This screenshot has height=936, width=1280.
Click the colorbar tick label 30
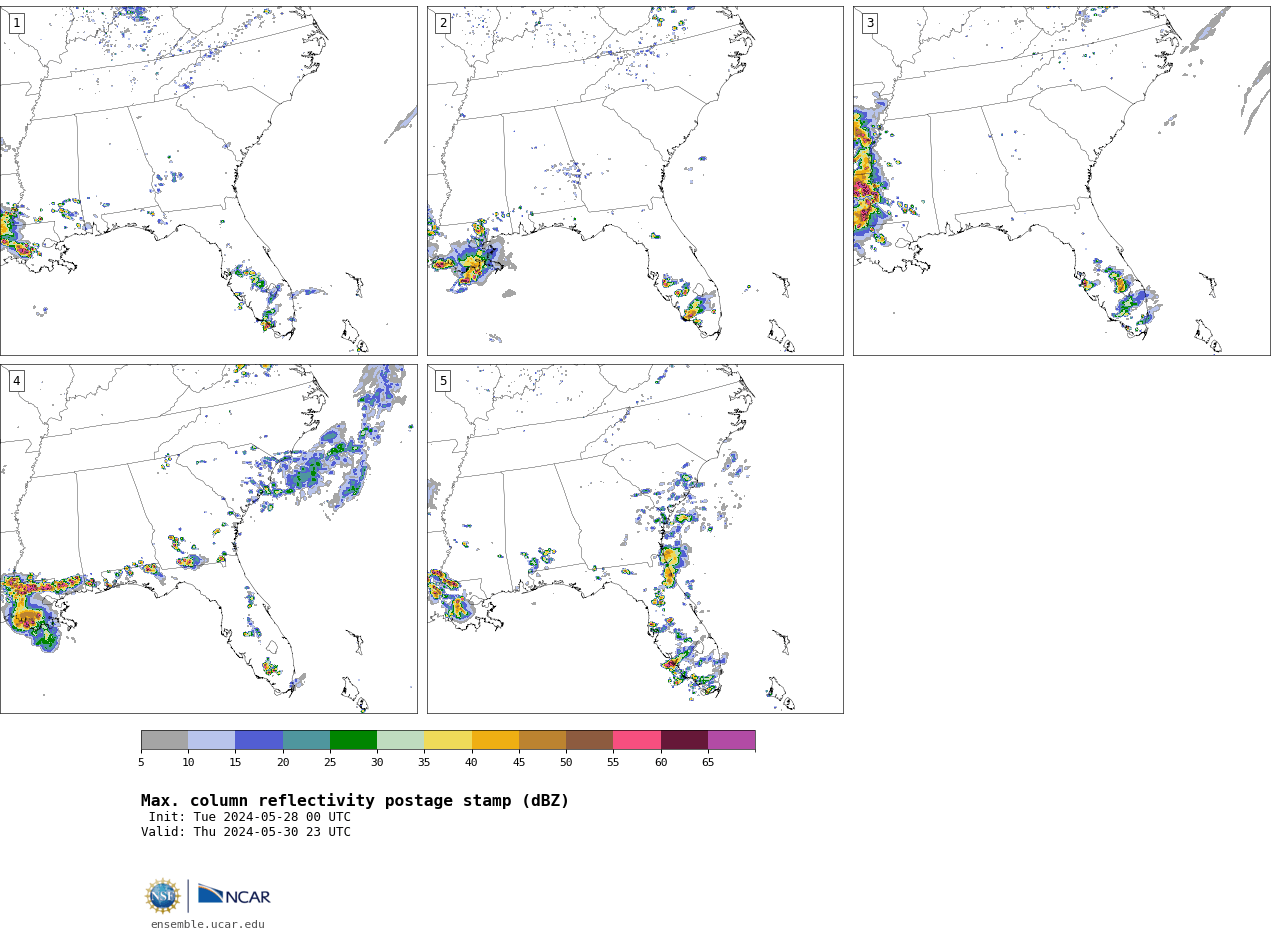coord(377,763)
